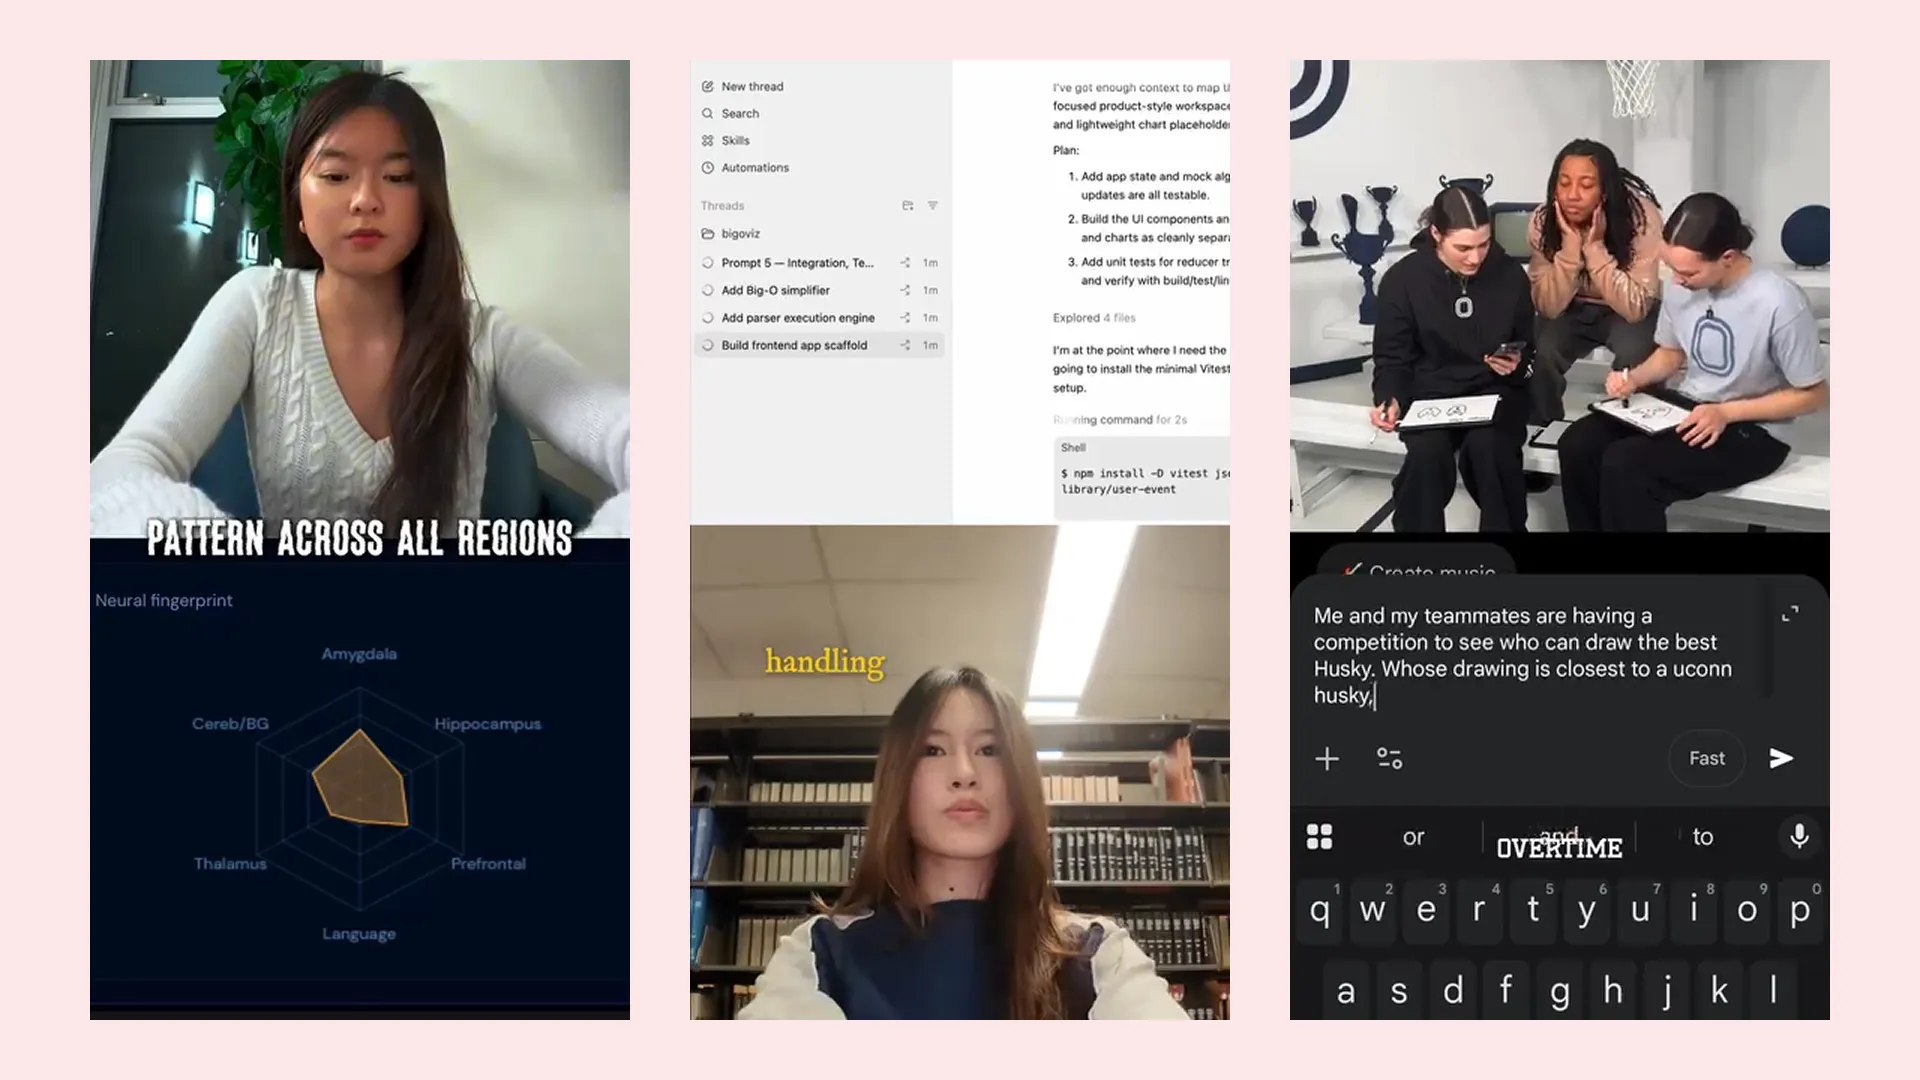Choose the 'to' word suggestion
This screenshot has height=1080, width=1920.
[1703, 837]
